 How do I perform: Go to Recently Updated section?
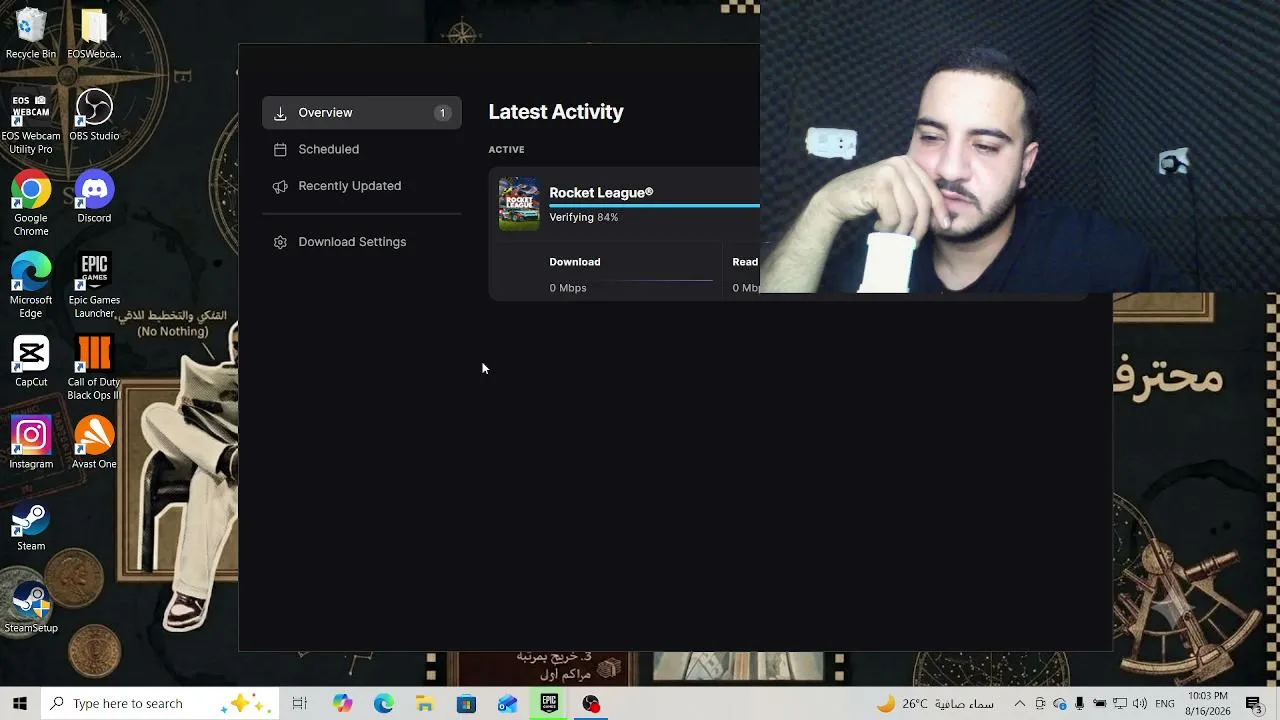tap(361, 186)
